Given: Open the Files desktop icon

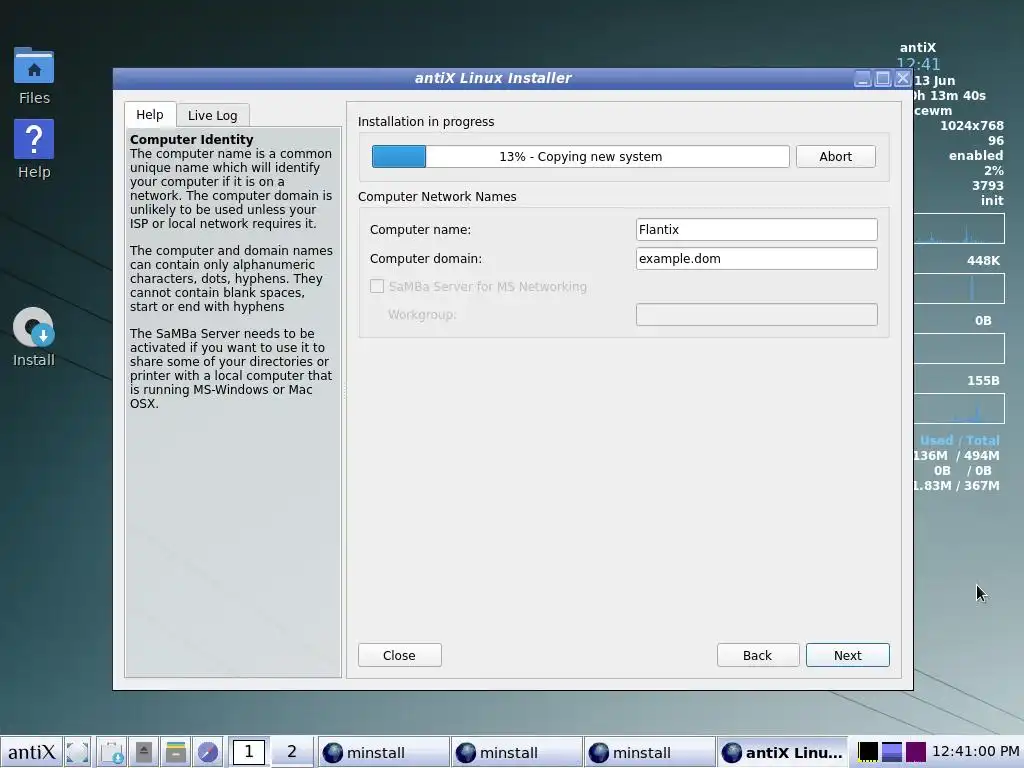Looking at the screenshot, I should (34, 76).
